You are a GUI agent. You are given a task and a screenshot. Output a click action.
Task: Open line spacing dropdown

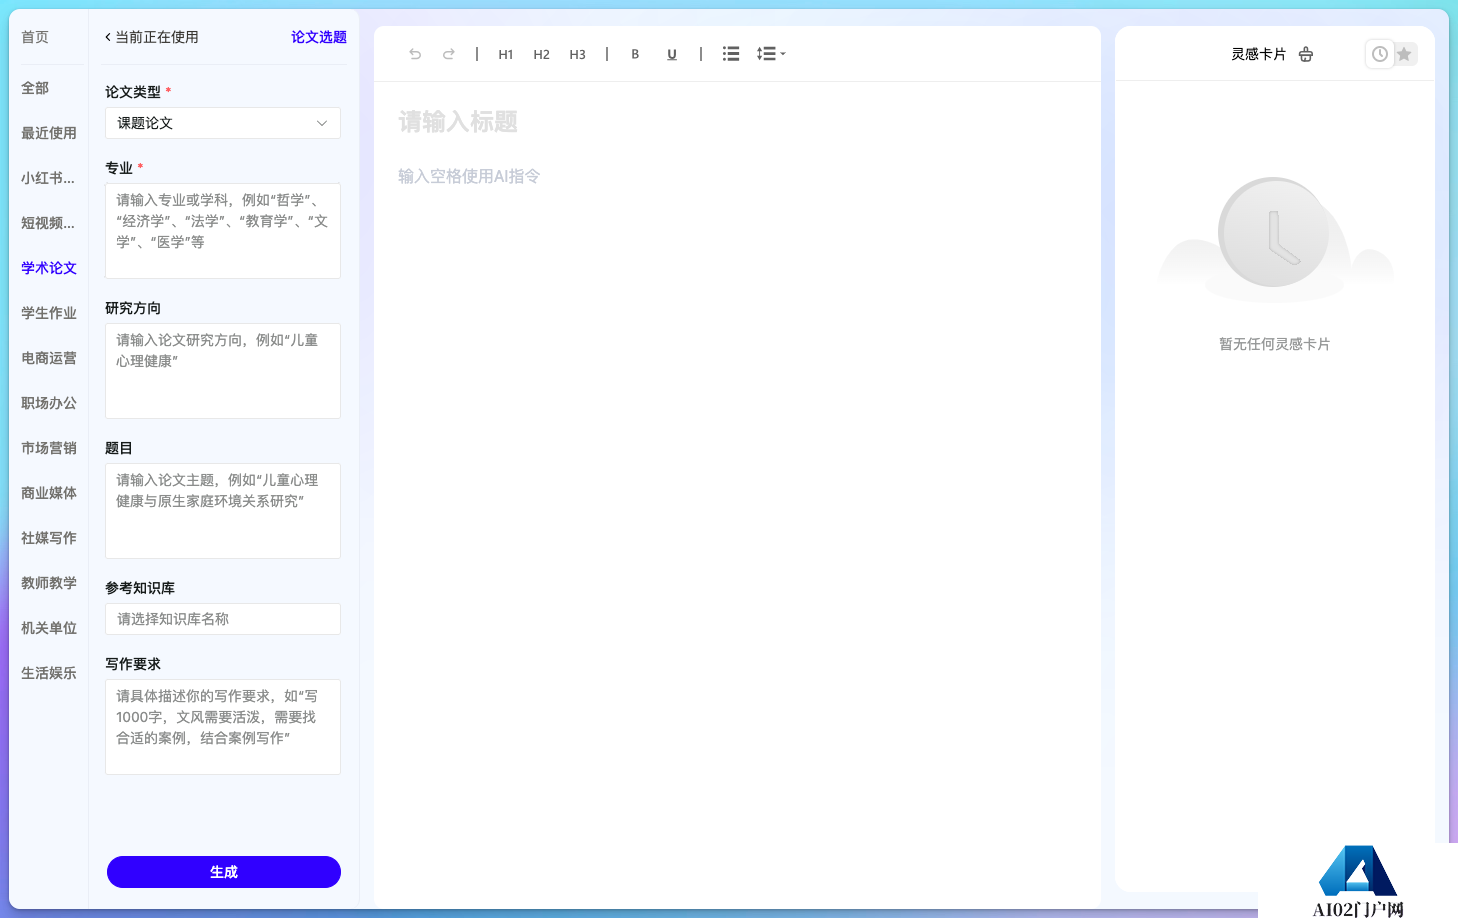(771, 54)
